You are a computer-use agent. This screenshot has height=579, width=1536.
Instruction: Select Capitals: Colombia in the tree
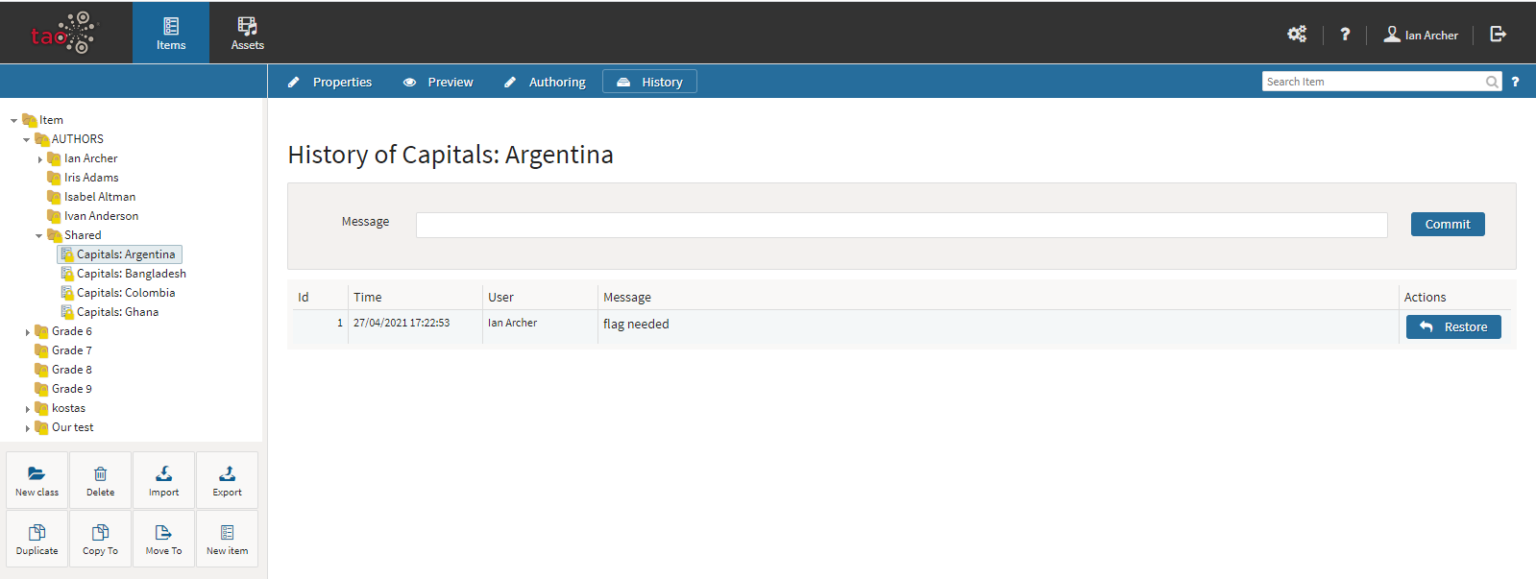125,293
